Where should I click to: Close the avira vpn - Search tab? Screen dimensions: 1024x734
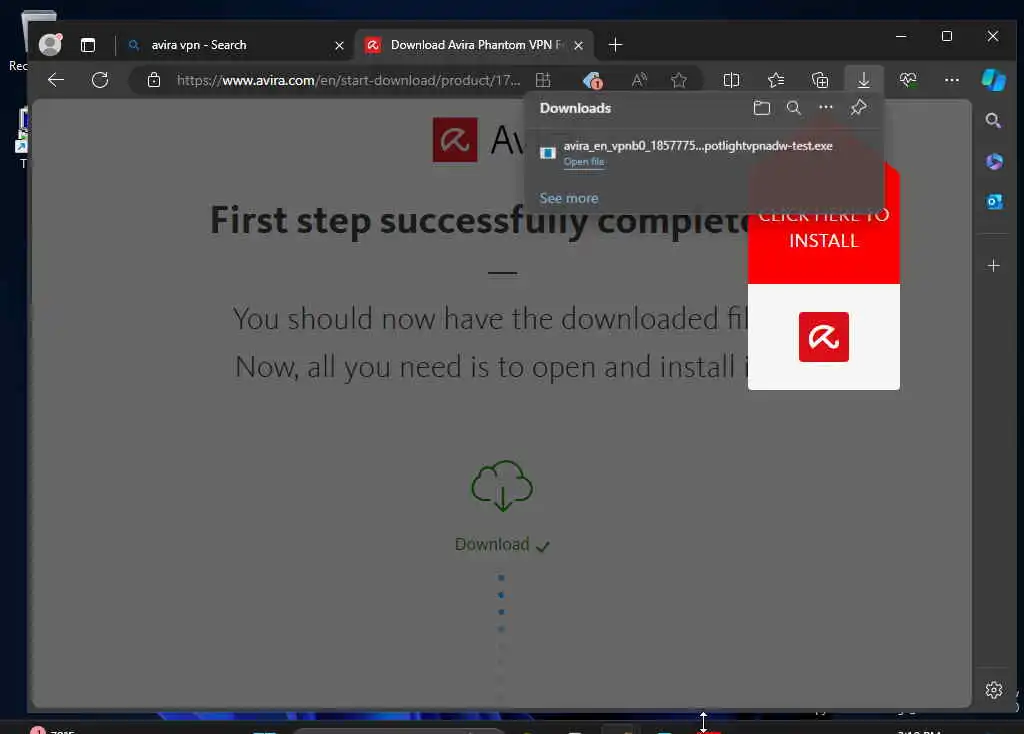(x=339, y=46)
